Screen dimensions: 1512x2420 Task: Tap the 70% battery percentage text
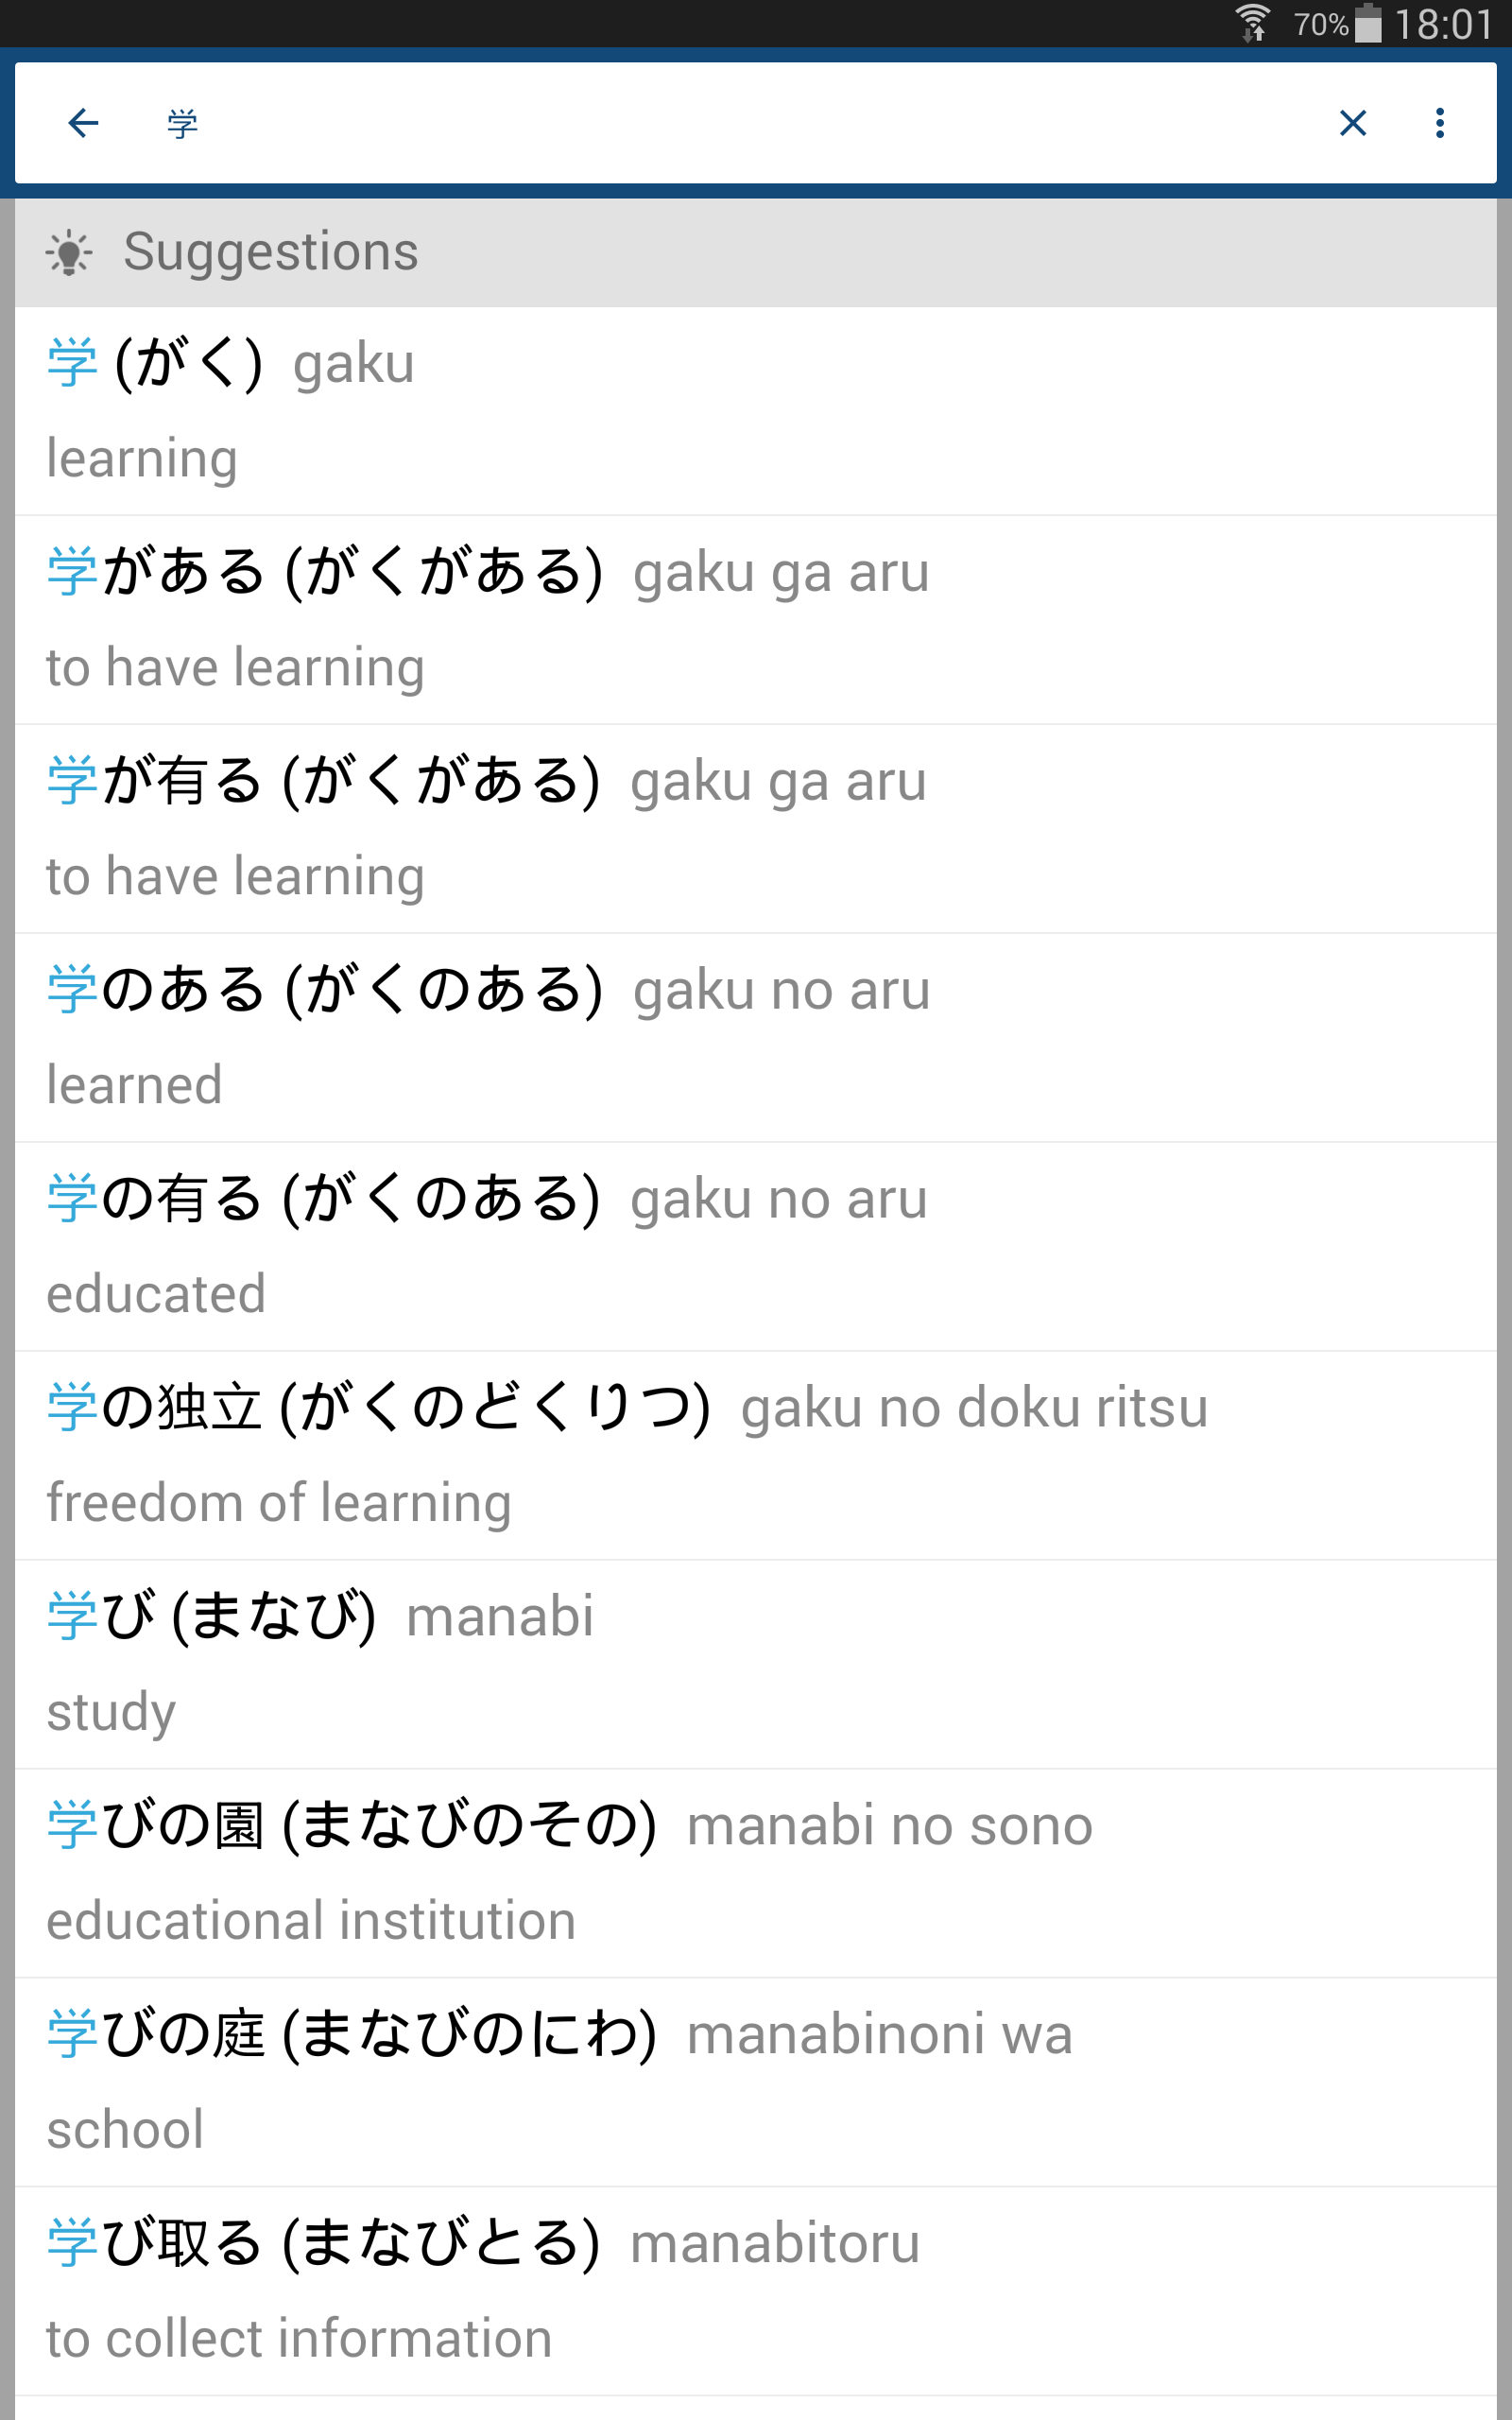click(1320, 24)
